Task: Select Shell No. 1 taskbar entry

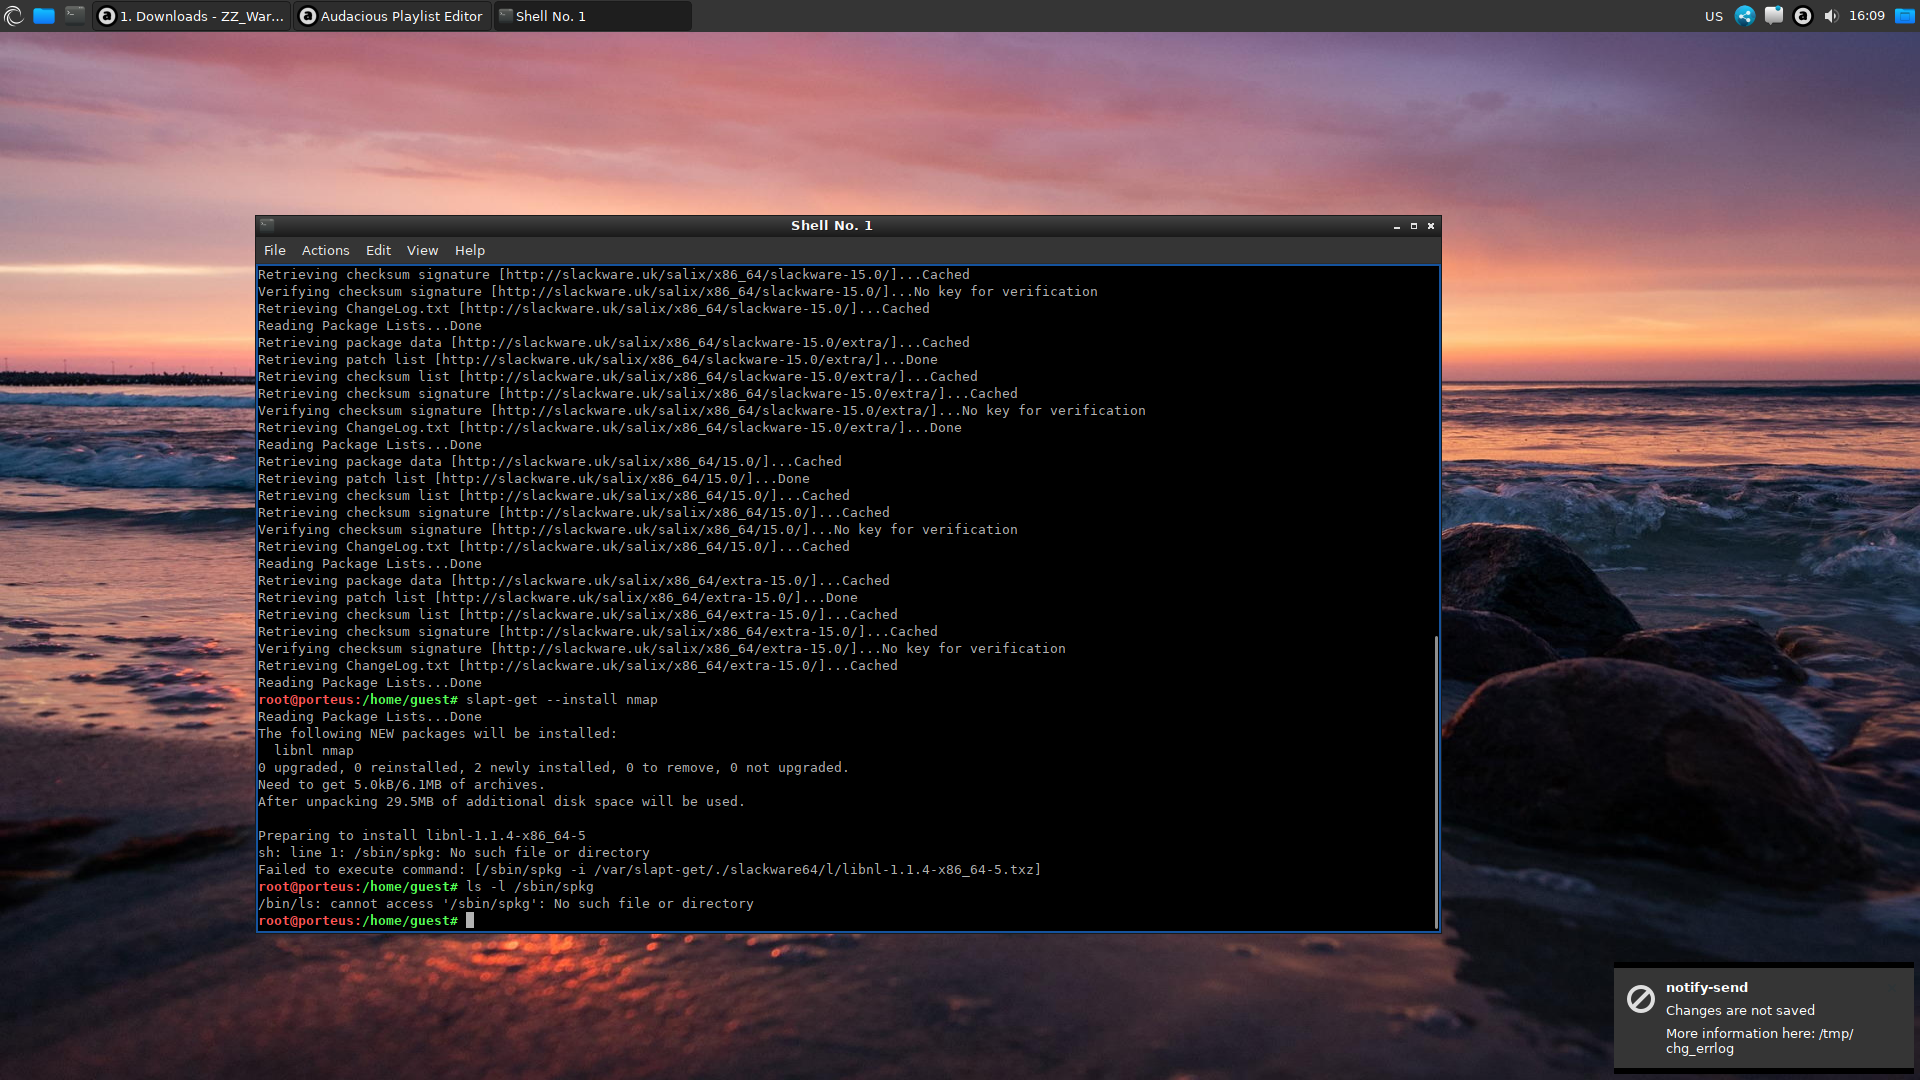Action: pyautogui.click(x=592, y=16)
